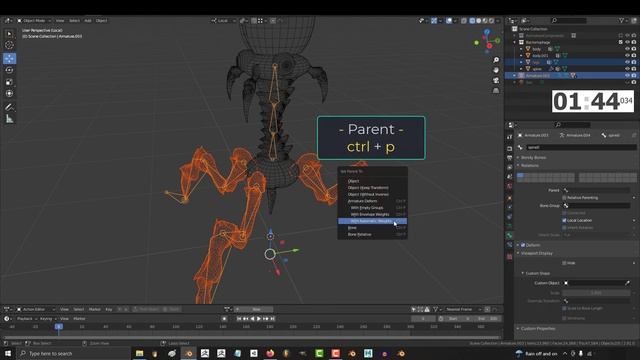Click the timeline auto-keying record button
Viewport: 640px width, 360px height.
(x=224, y=319)
